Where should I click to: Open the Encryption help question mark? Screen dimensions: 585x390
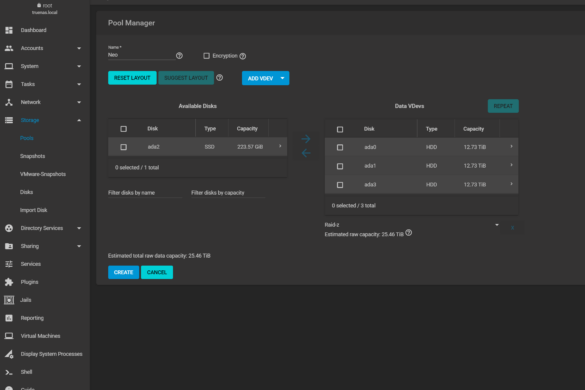point(243,56)
